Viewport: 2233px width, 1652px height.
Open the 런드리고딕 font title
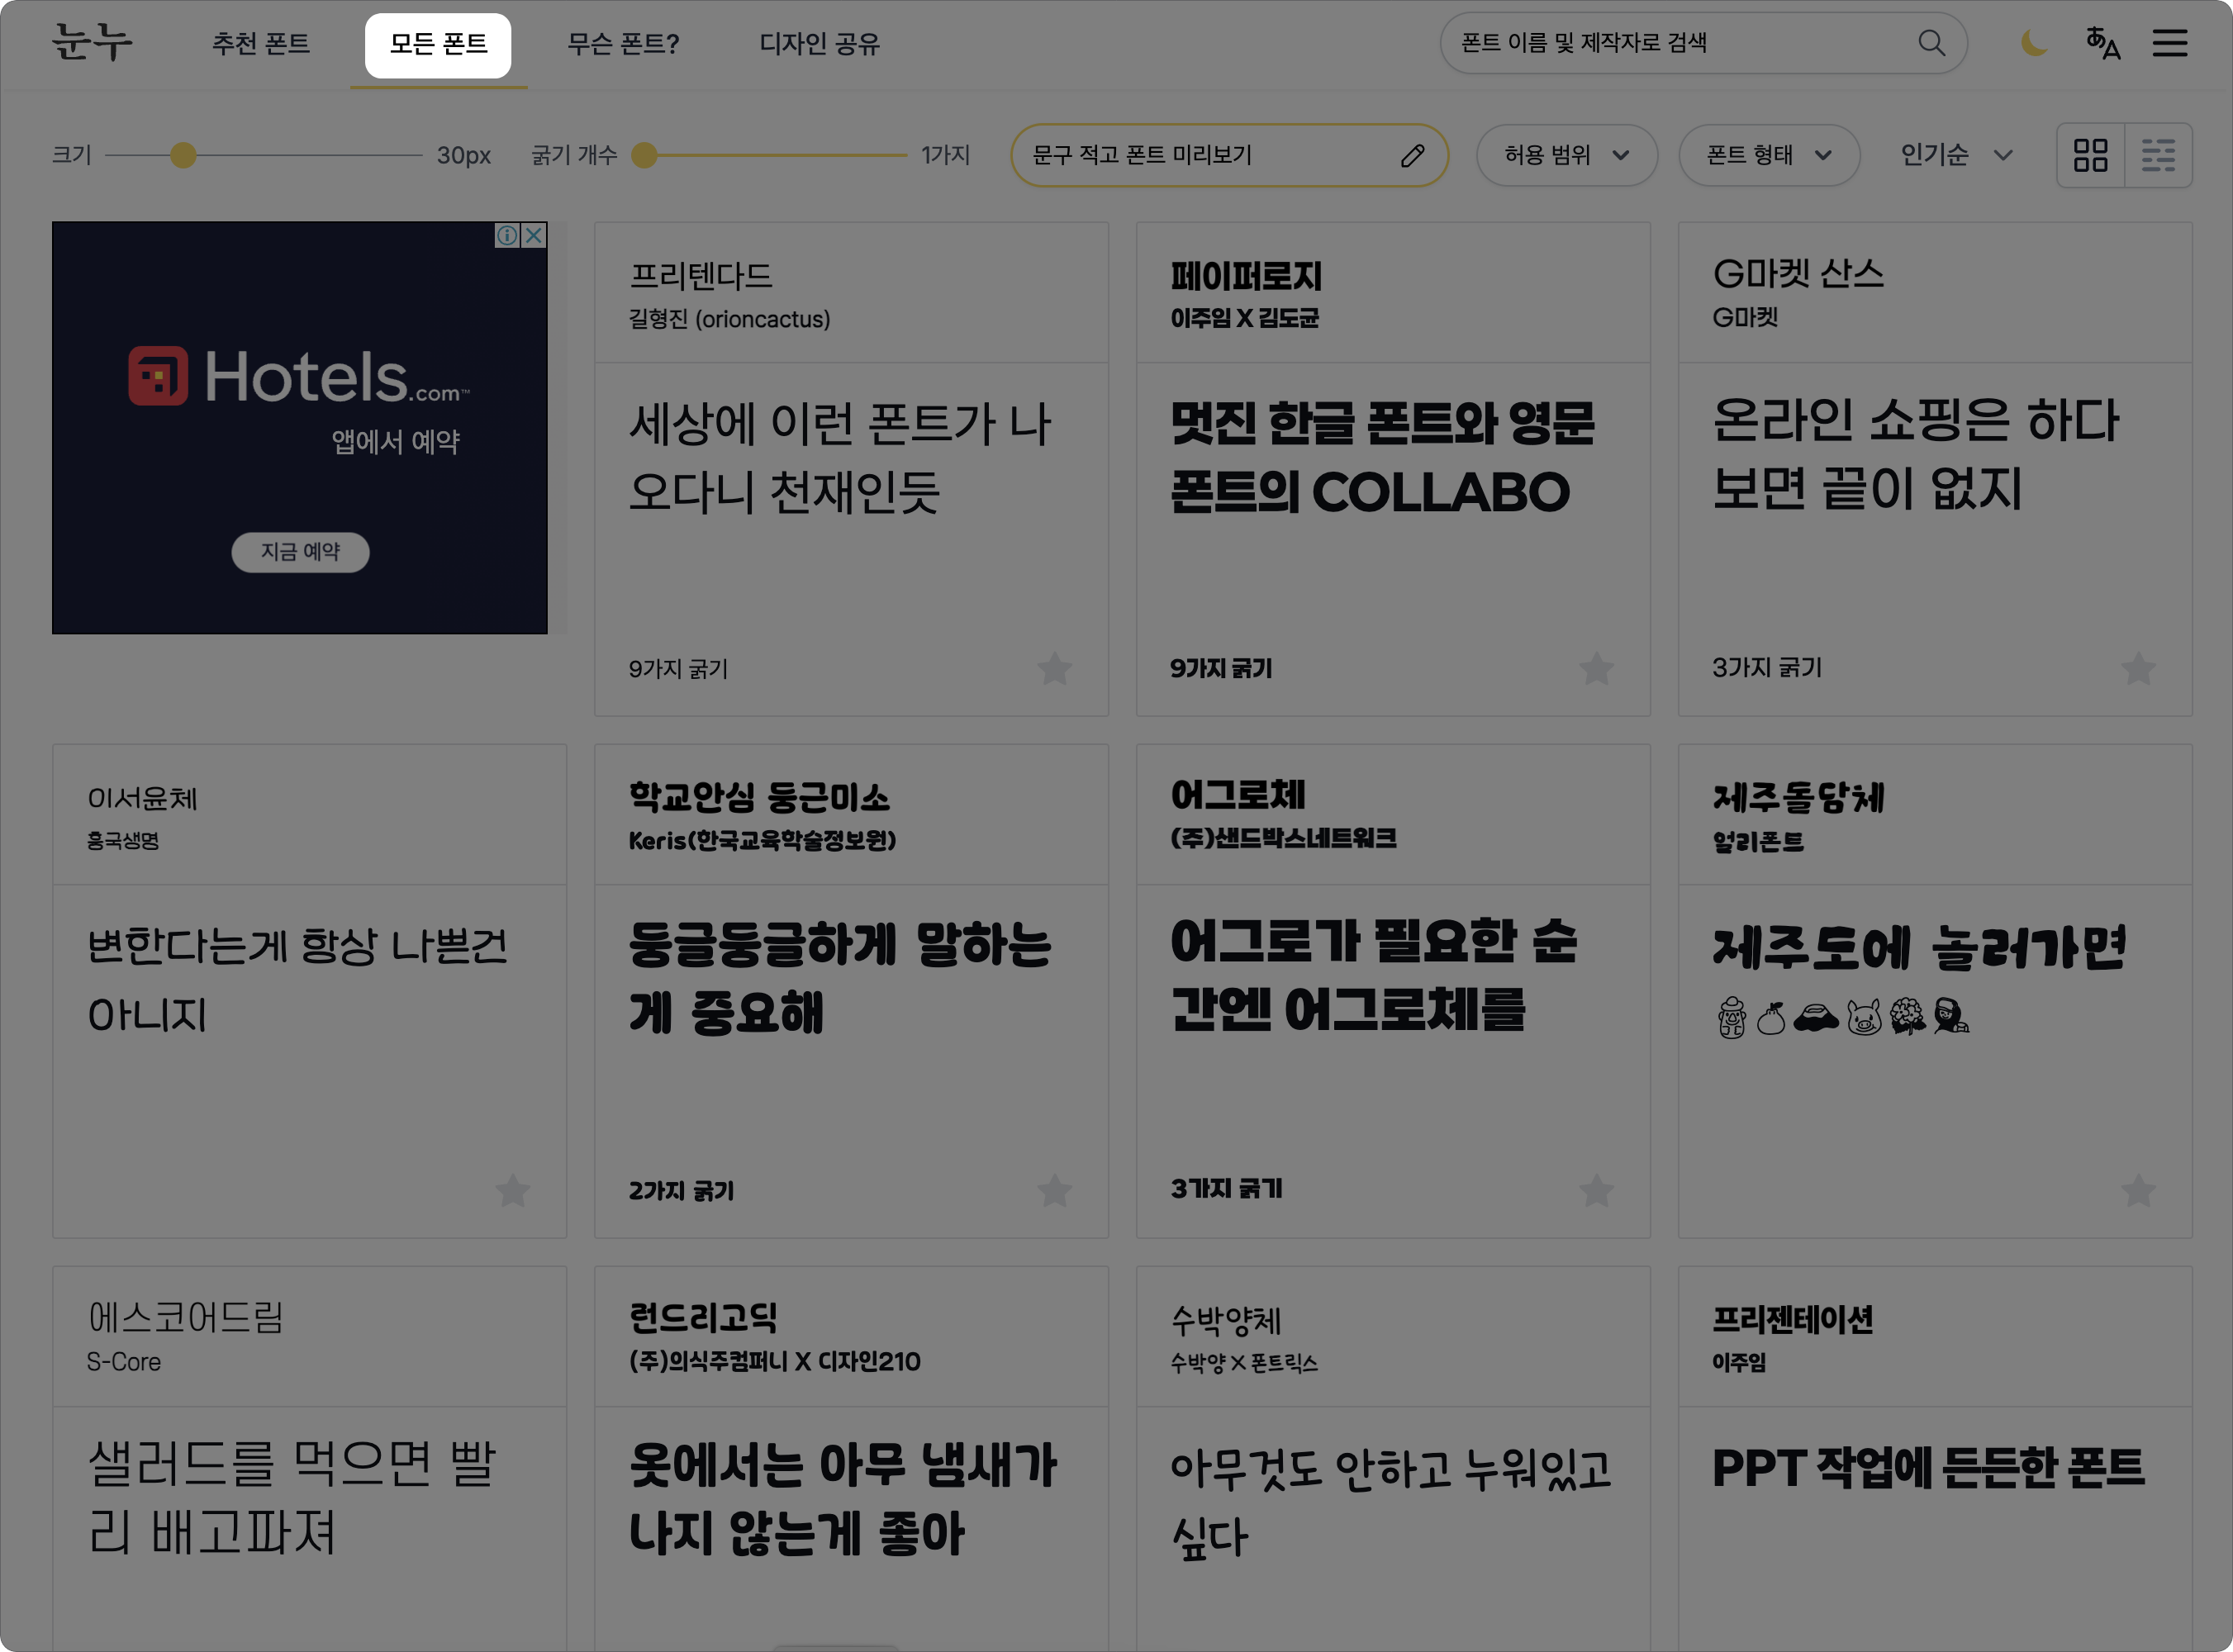(703, 1318)
